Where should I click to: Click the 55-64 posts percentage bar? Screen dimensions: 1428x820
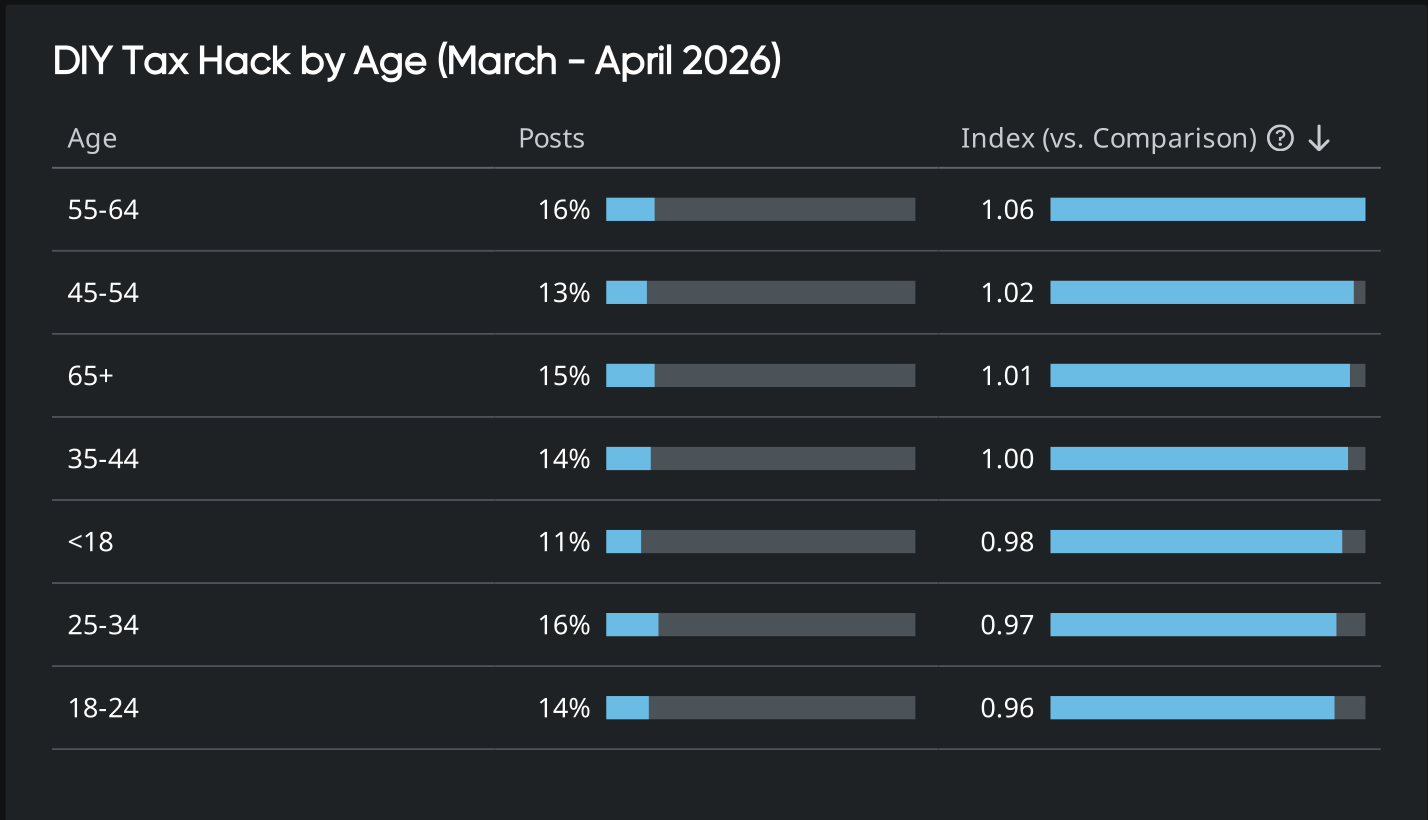760,210
